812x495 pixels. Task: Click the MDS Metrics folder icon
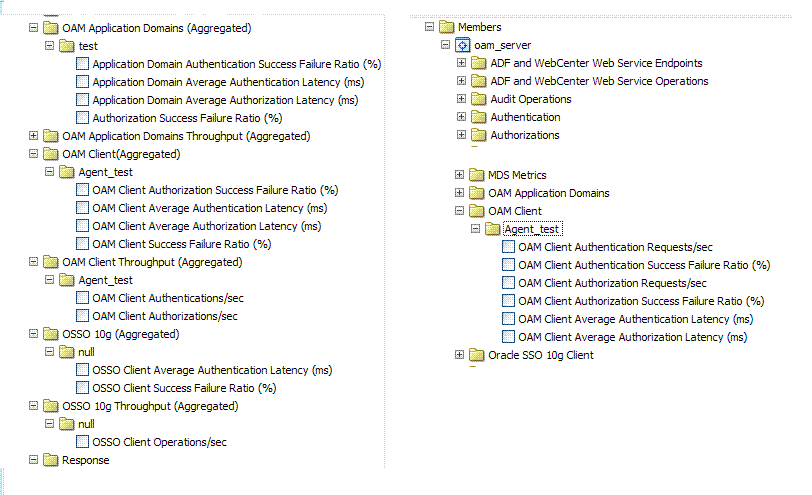click(476, 175)
